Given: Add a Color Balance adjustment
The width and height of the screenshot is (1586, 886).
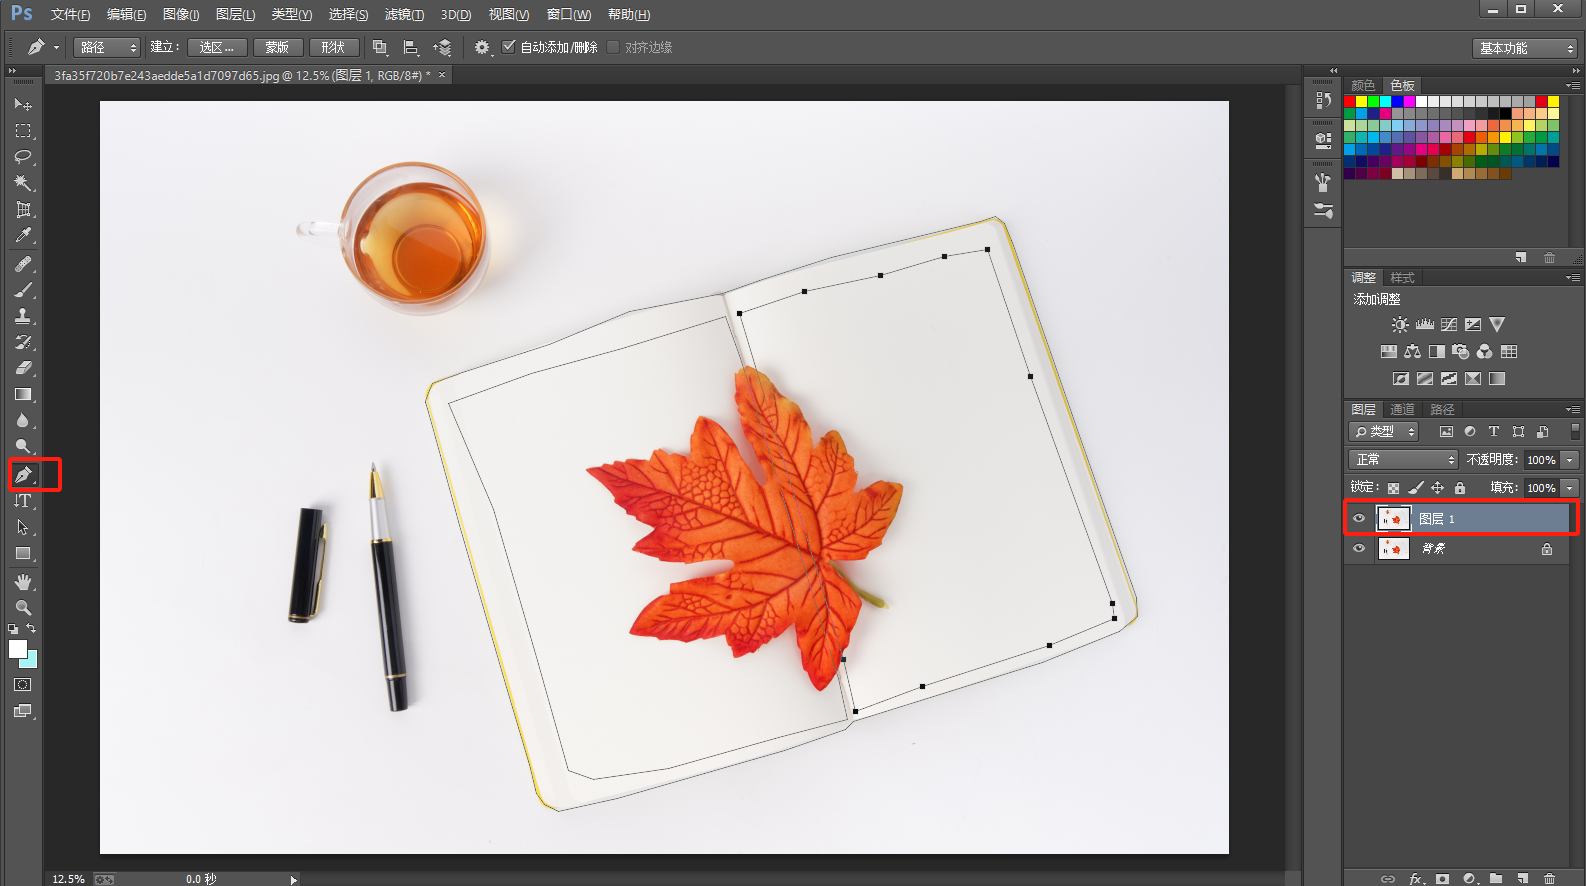Looking at the screenshot, I should (x=1412, y=351).
